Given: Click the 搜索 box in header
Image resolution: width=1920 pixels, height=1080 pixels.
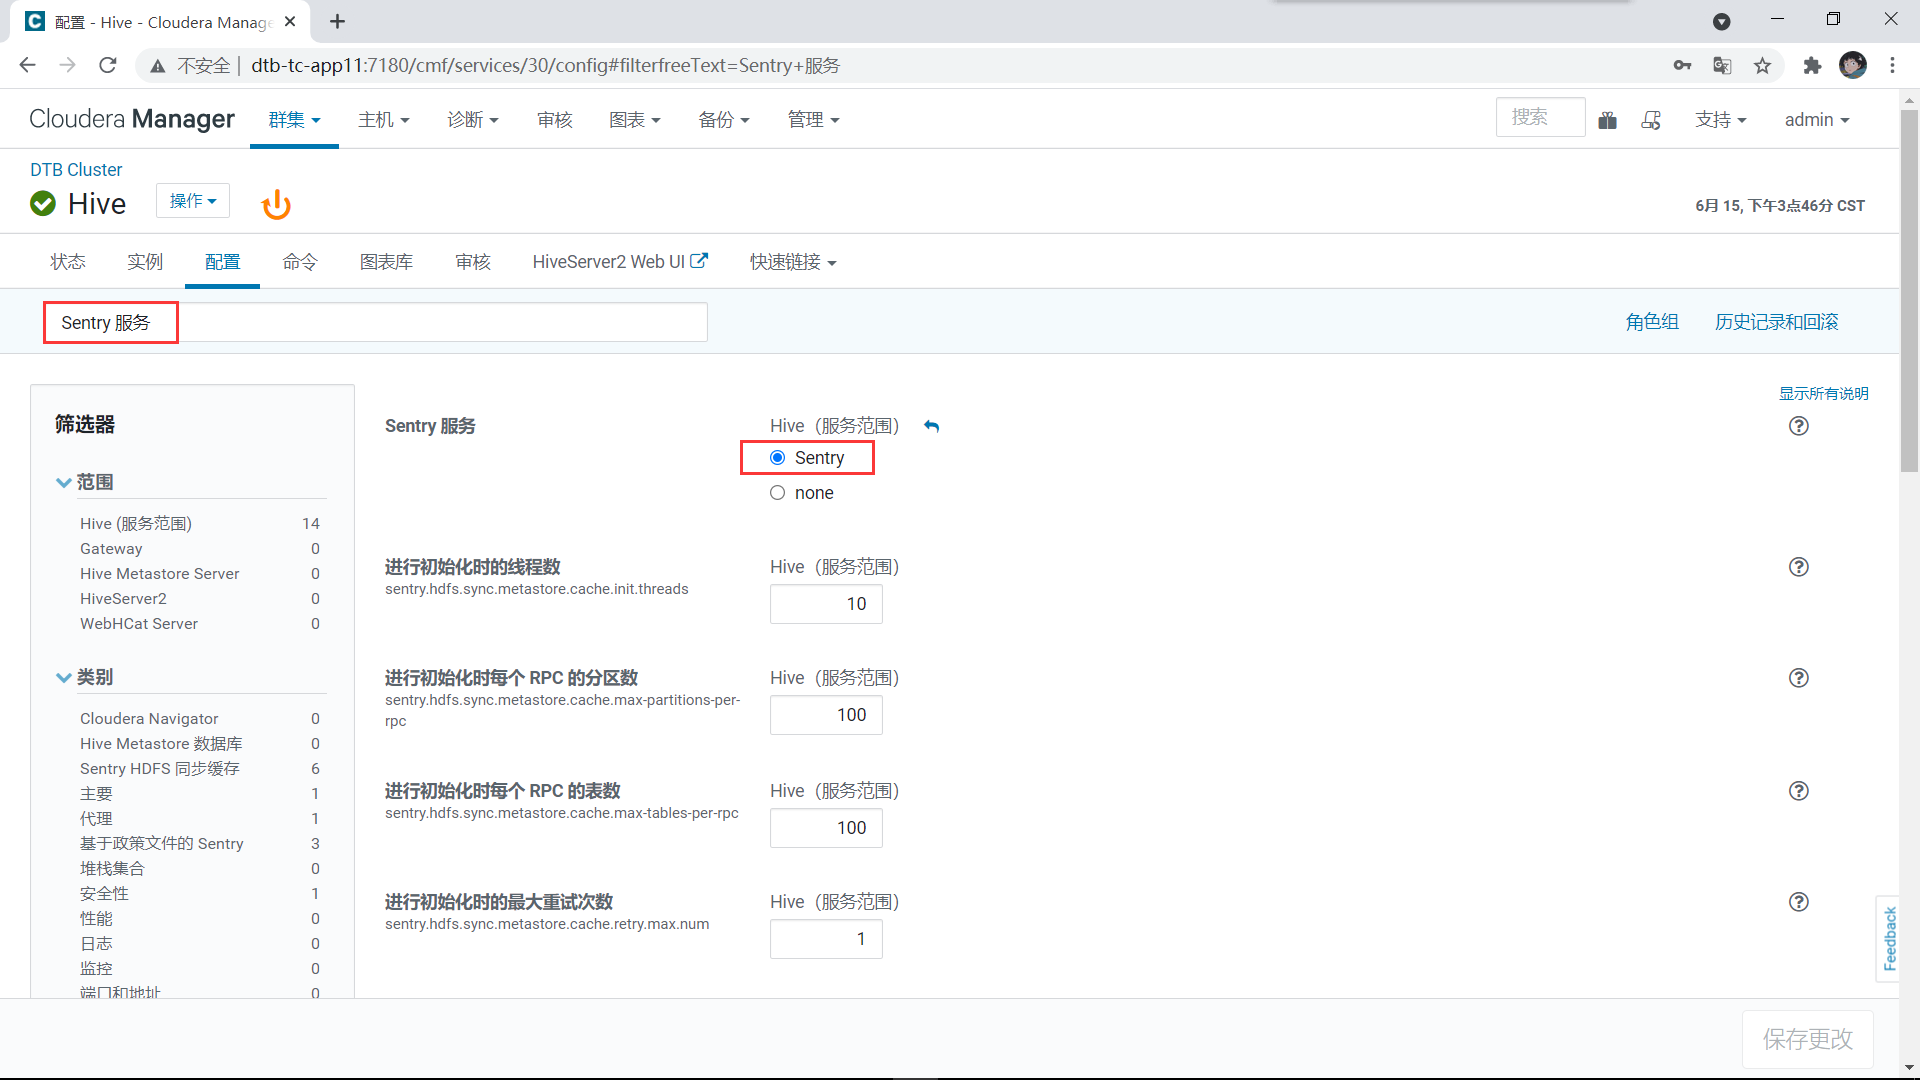Looking at the screenshot, I should pos(1540,118).
